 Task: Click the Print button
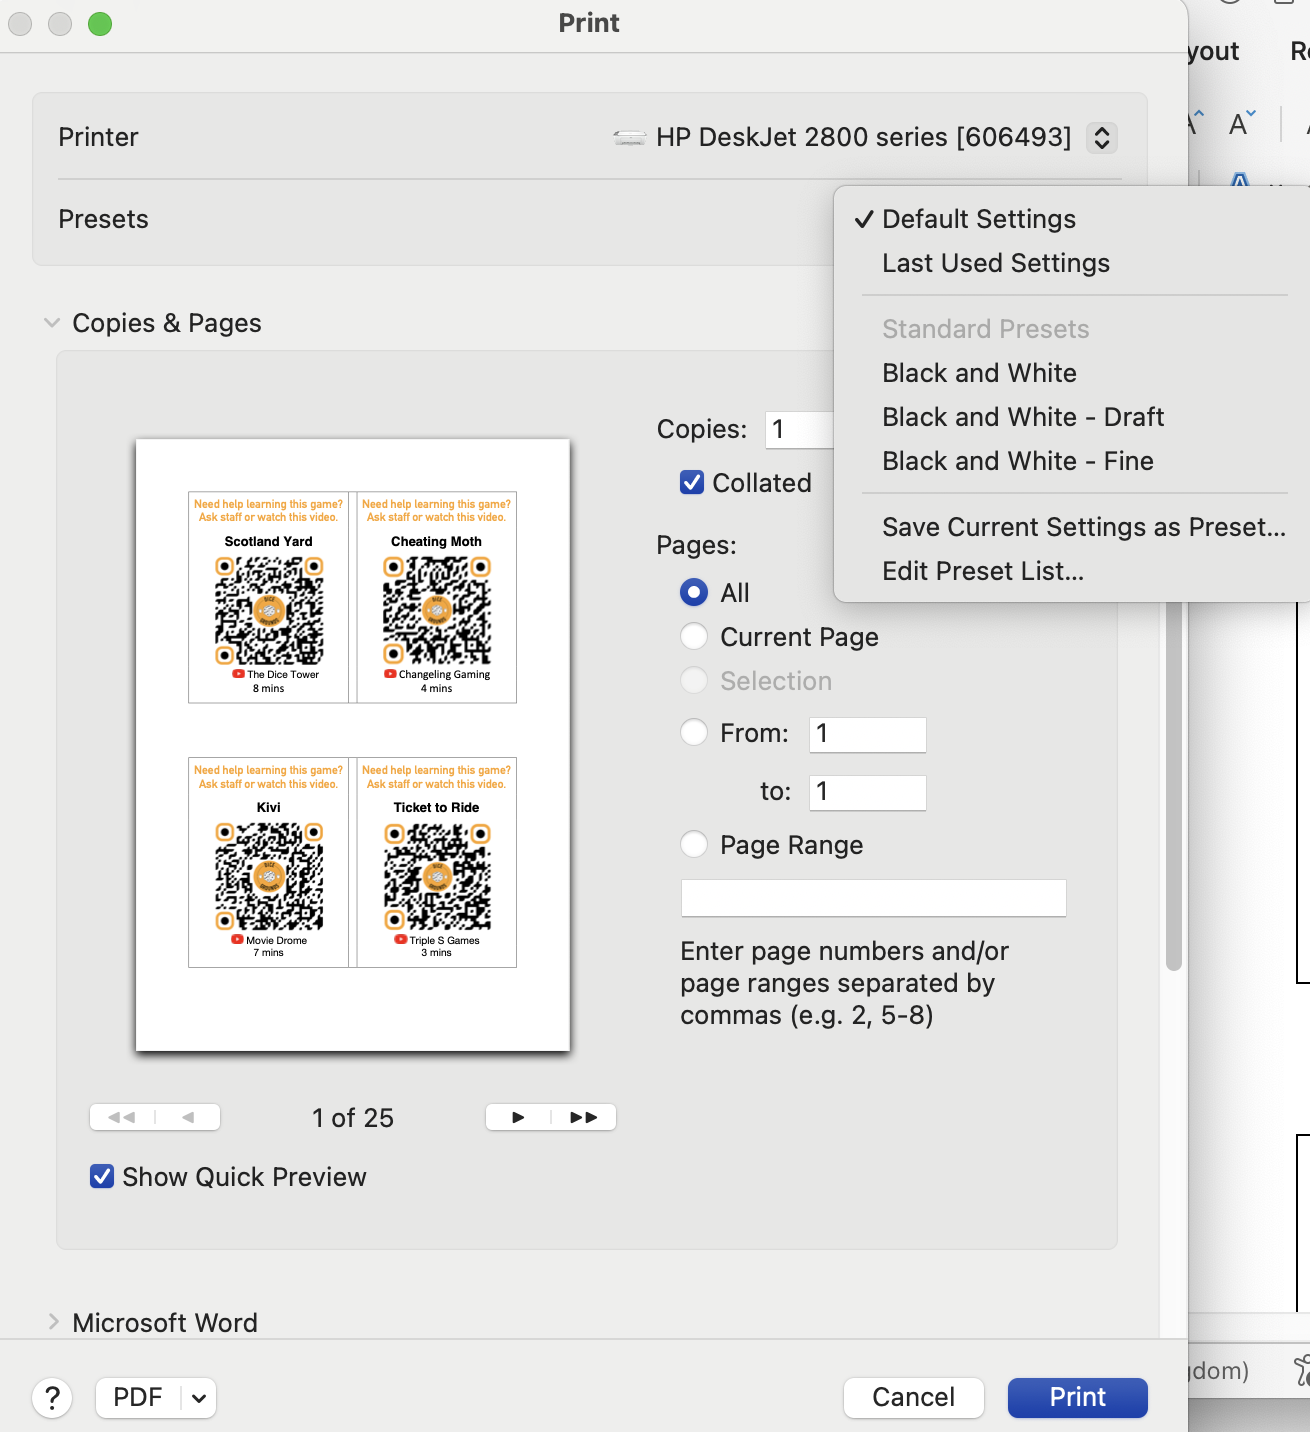point(1078,1397)
